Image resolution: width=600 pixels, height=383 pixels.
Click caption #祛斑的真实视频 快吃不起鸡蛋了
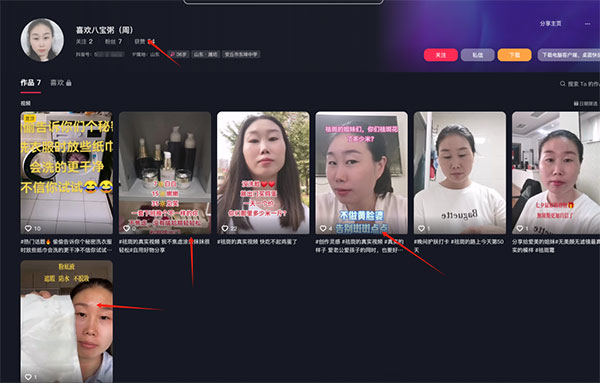click(257, 242)
